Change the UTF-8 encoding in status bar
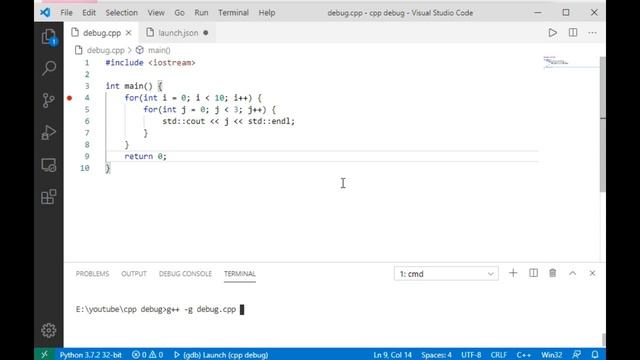Screen dimensions: 640x360 pos(471,355)
